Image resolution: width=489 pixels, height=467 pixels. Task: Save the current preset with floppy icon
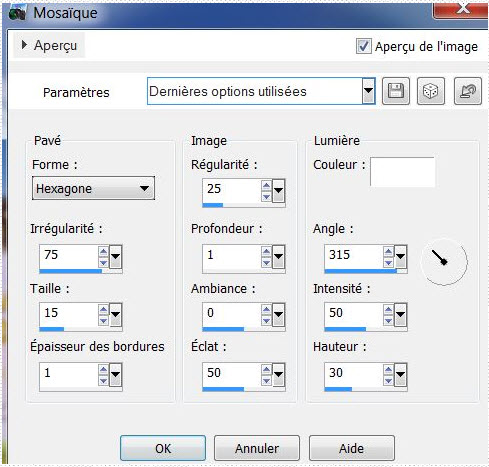[396, 91]
